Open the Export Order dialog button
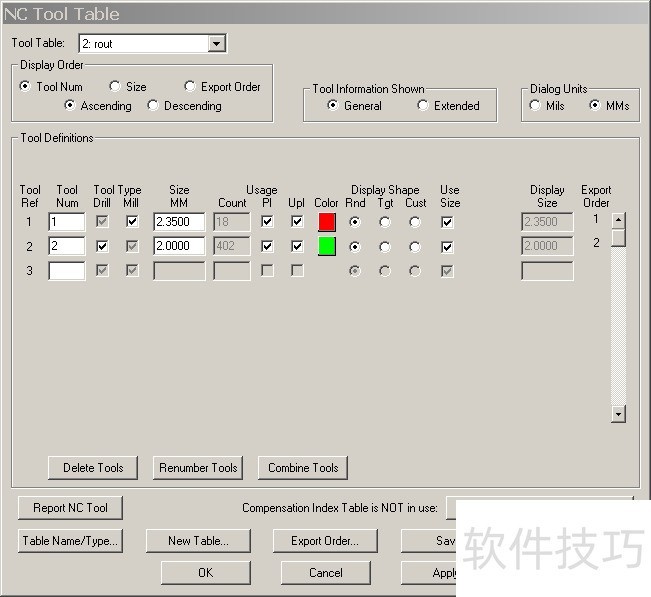The height and width of the screenshot is (597, 651). pos(319,541)
